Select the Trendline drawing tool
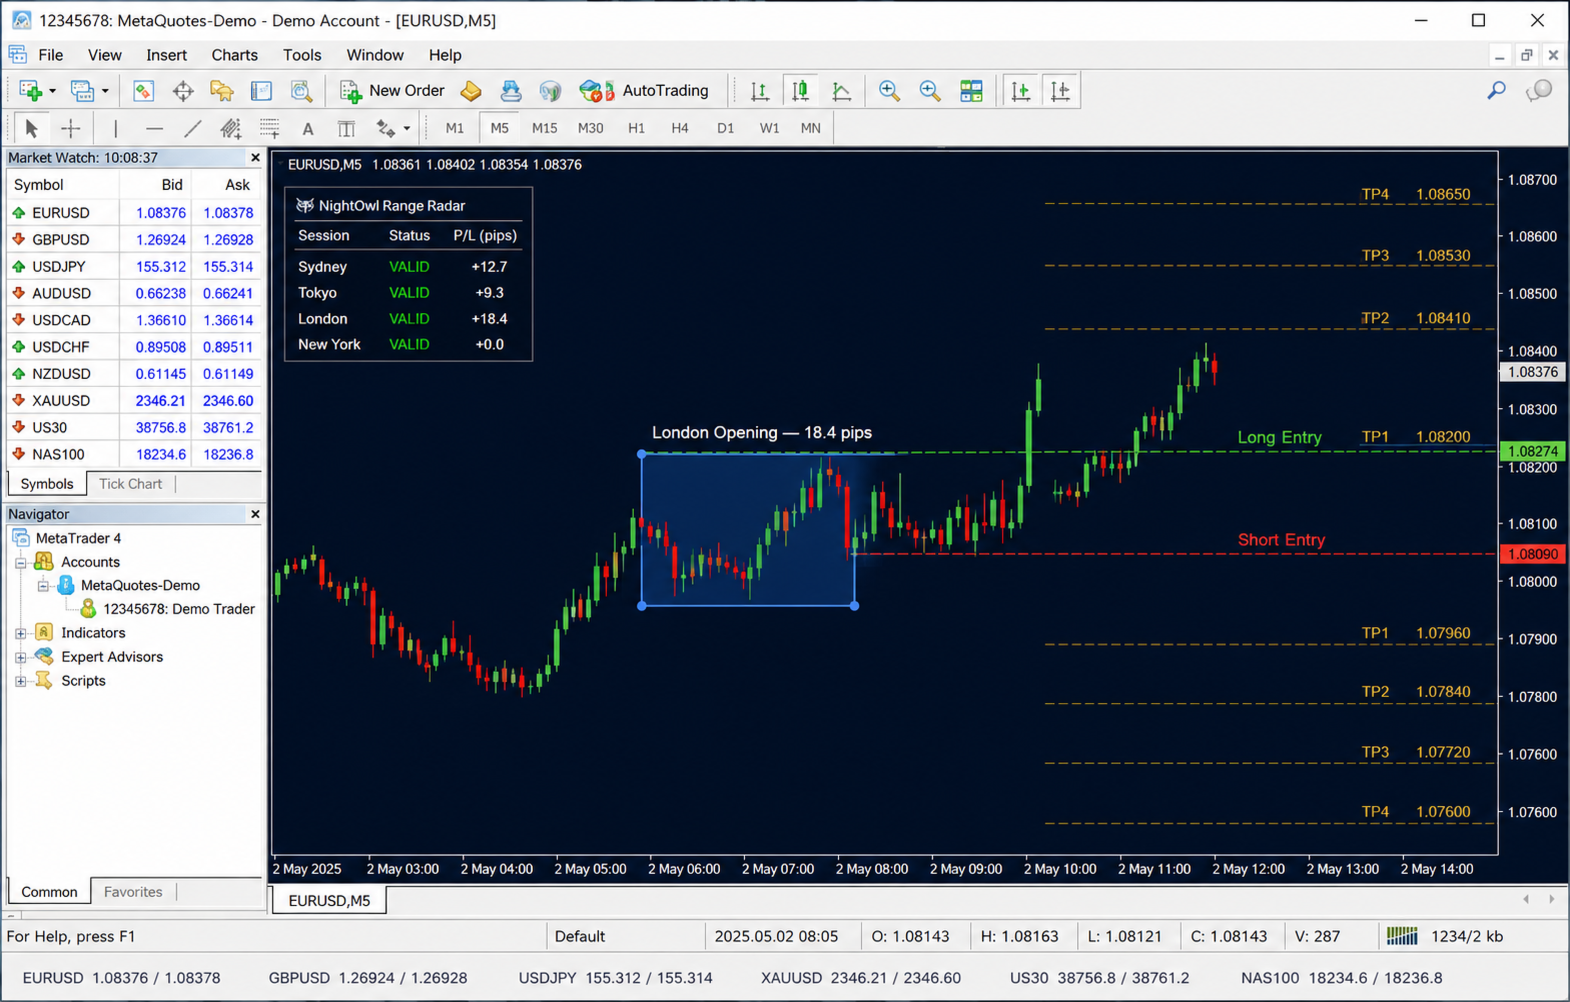Screen dimensions: 1570x1002 [192, 128]
